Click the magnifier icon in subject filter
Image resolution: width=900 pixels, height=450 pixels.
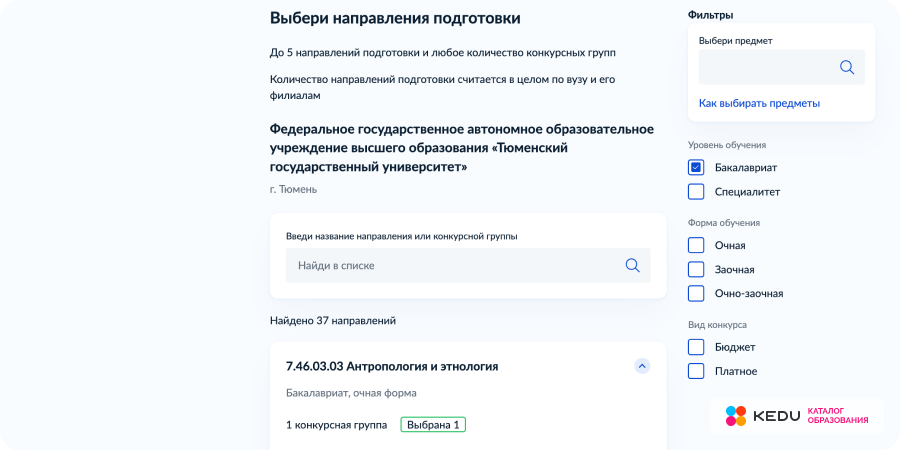(846, 67)
